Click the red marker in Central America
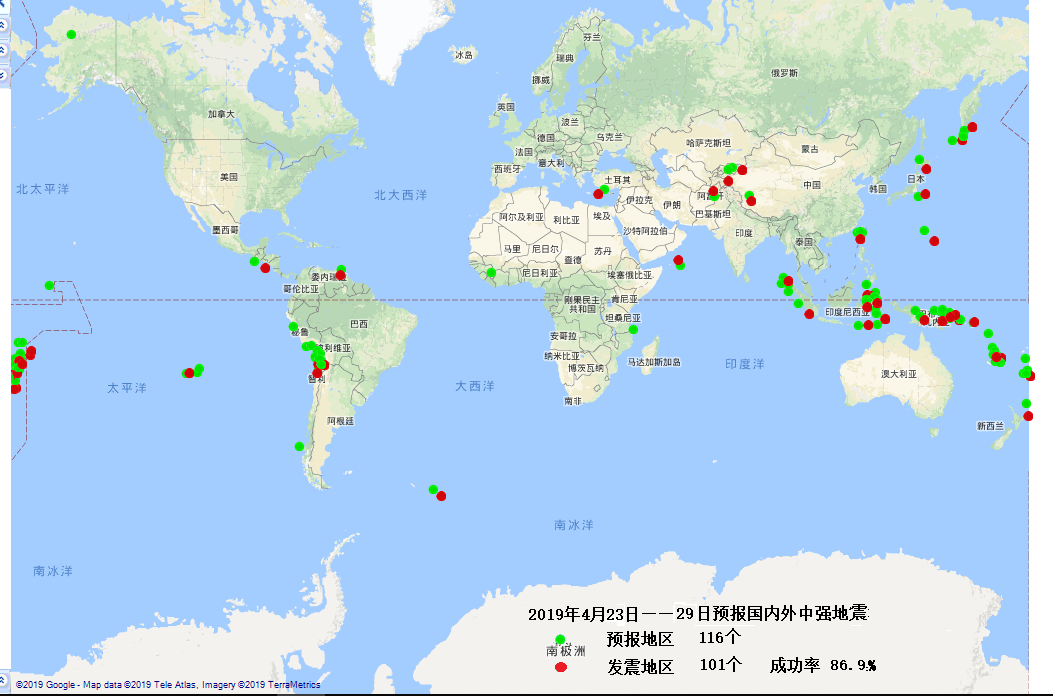 265,268
